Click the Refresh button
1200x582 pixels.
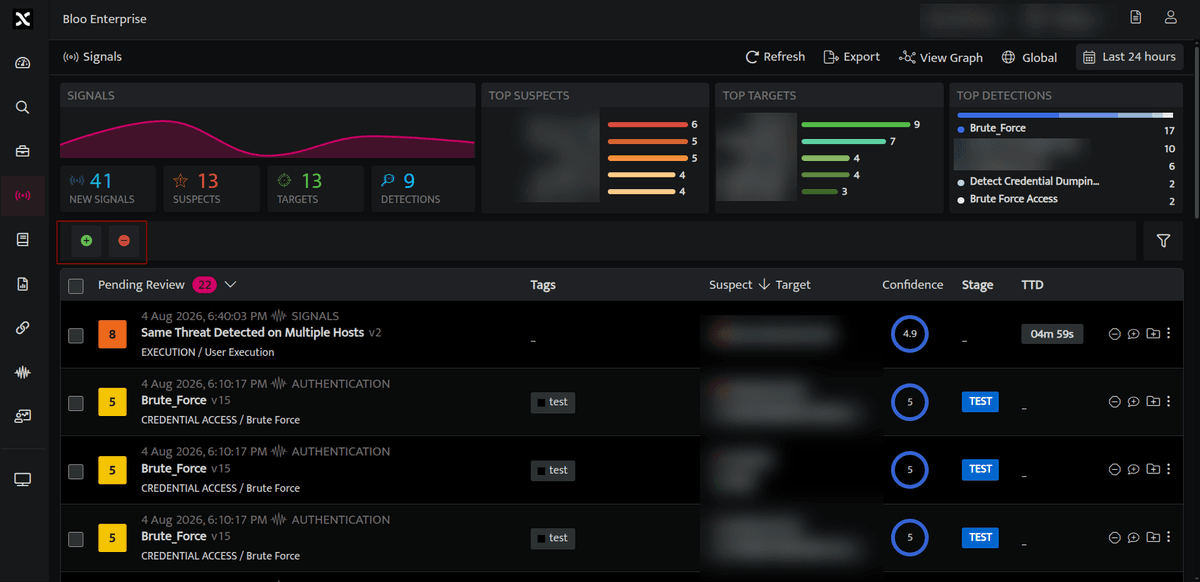point(775,57)
